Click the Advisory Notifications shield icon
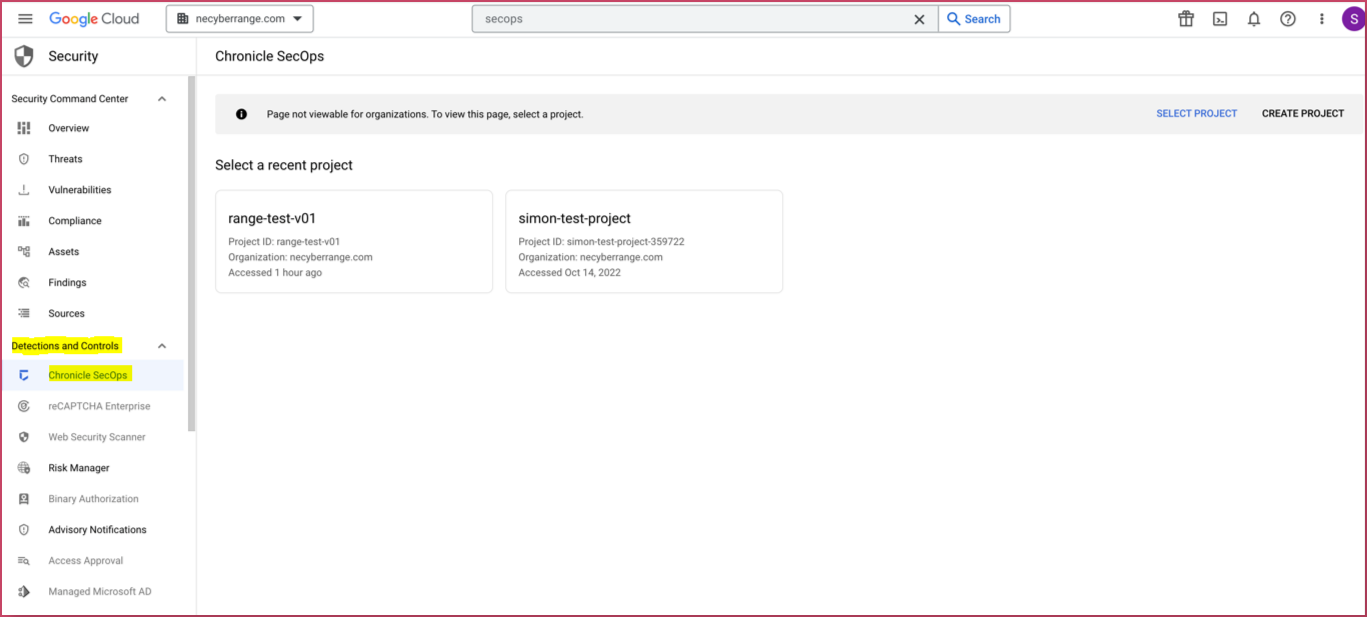1367x617 pixels. click(24, 530)
